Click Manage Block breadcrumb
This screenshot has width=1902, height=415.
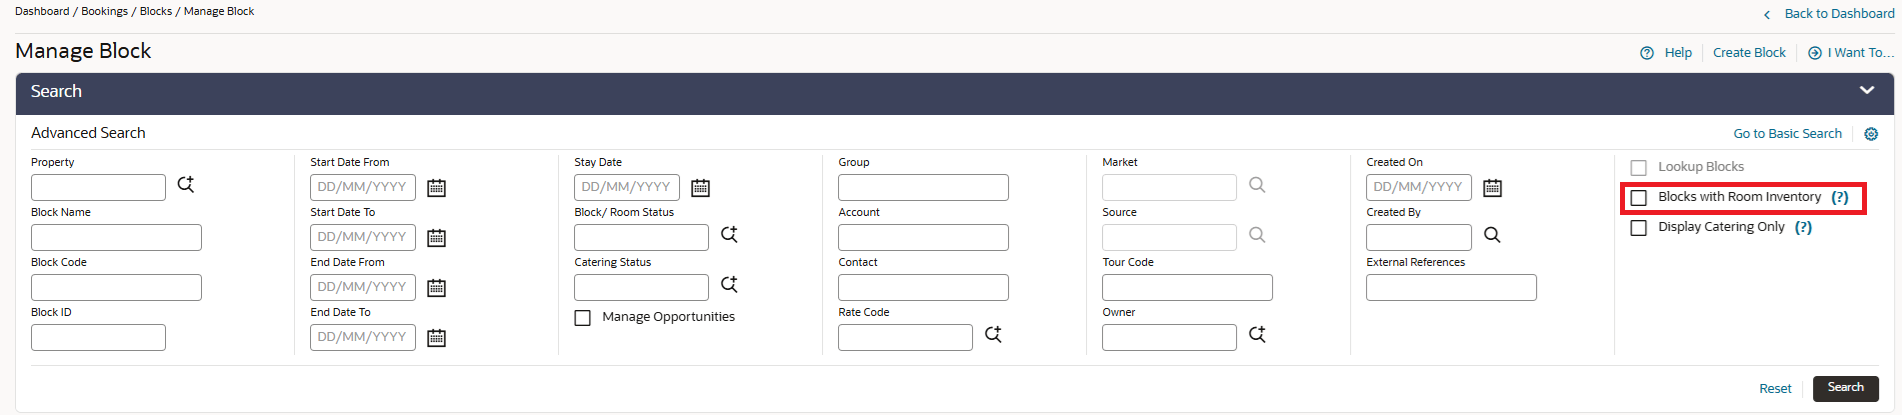(219, 11)
